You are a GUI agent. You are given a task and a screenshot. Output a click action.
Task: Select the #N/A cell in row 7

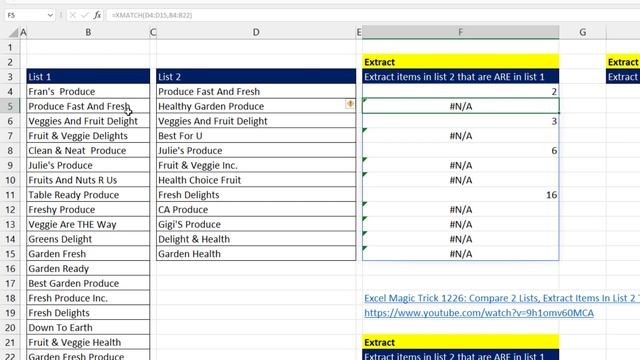tap(460, 136)
